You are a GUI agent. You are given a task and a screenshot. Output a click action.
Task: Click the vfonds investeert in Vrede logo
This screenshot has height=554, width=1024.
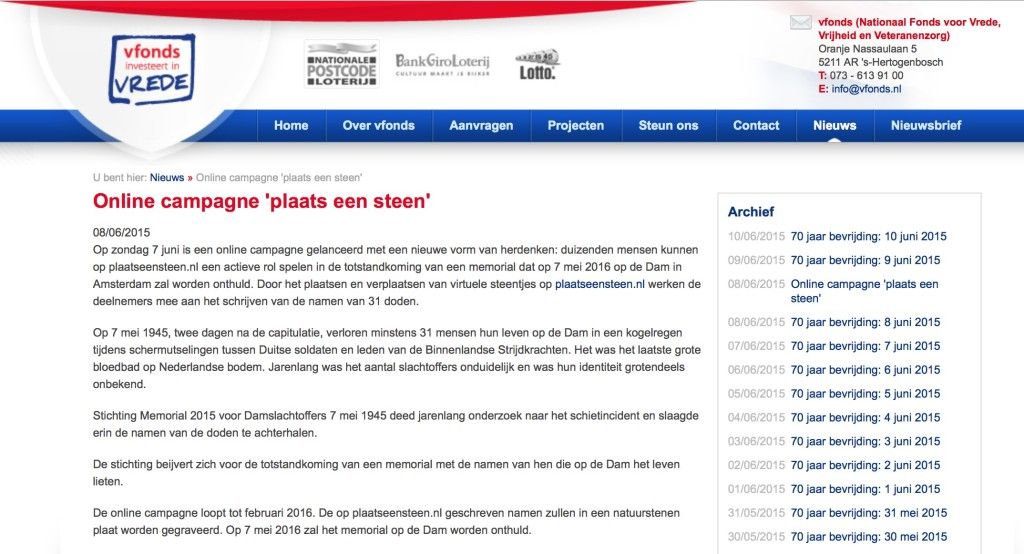[x=152, y=69]
